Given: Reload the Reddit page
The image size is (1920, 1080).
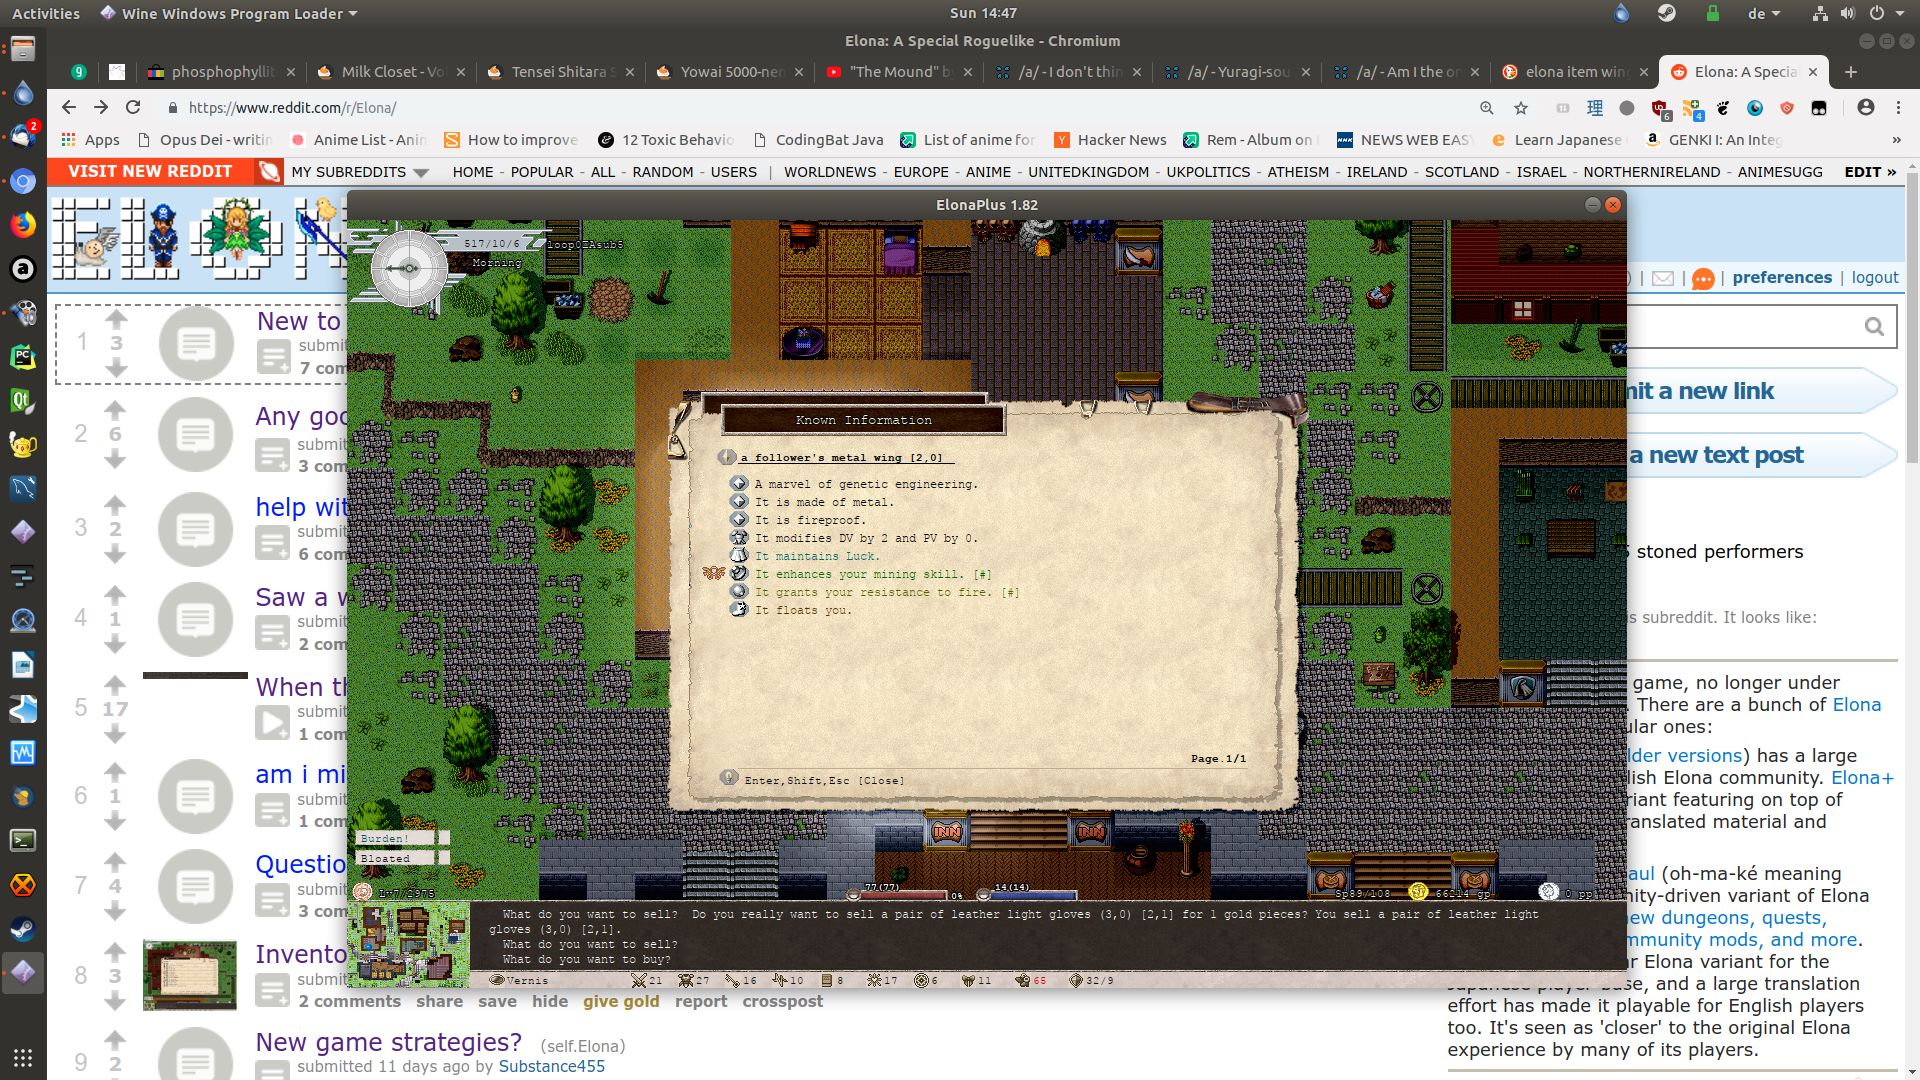Looking at the screenshot, I should (133, 107).
